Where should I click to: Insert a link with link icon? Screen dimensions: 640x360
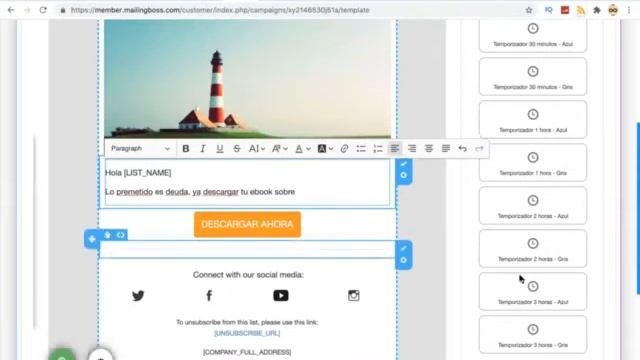click(x=344, y=149)
